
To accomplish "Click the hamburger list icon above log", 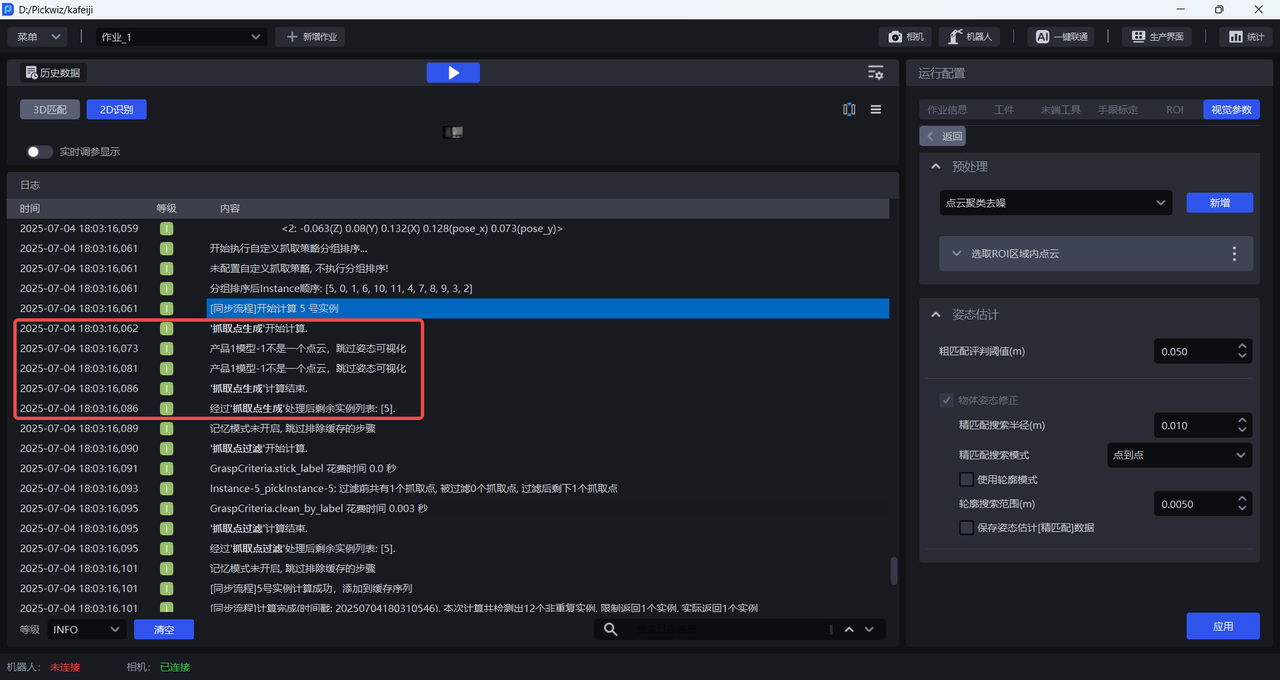I will (x=876, y=110).
